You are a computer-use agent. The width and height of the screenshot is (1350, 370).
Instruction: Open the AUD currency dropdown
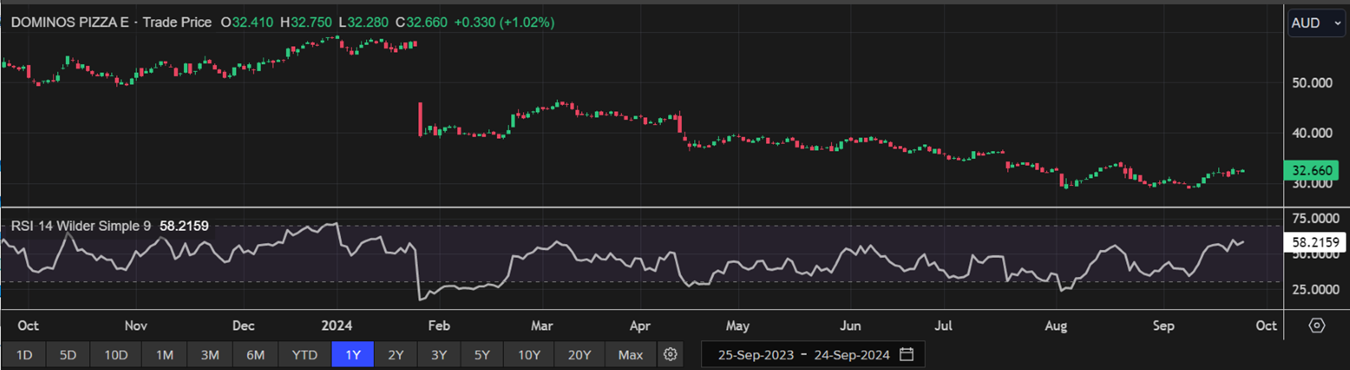(x=1316, y=23)
